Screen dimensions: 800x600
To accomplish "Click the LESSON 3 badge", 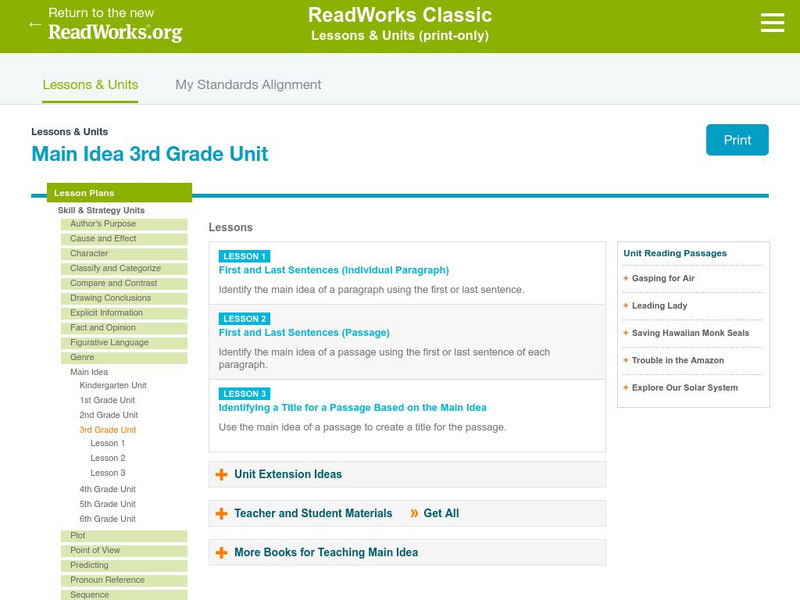I will point(244,394).
